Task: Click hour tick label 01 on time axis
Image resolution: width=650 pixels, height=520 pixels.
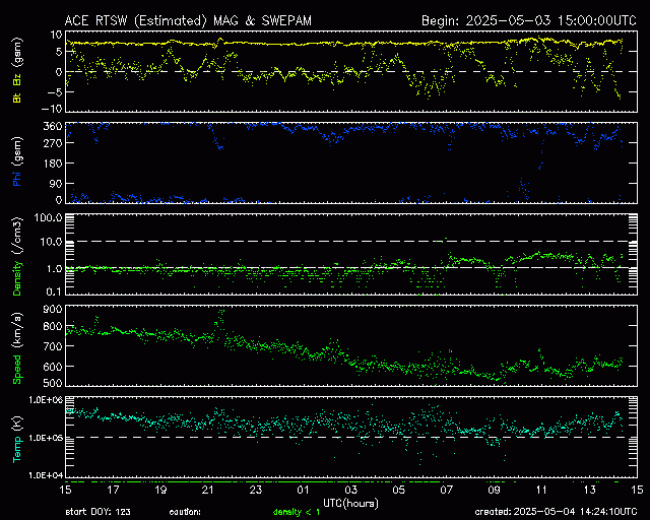Action: (x=303, y=490)
